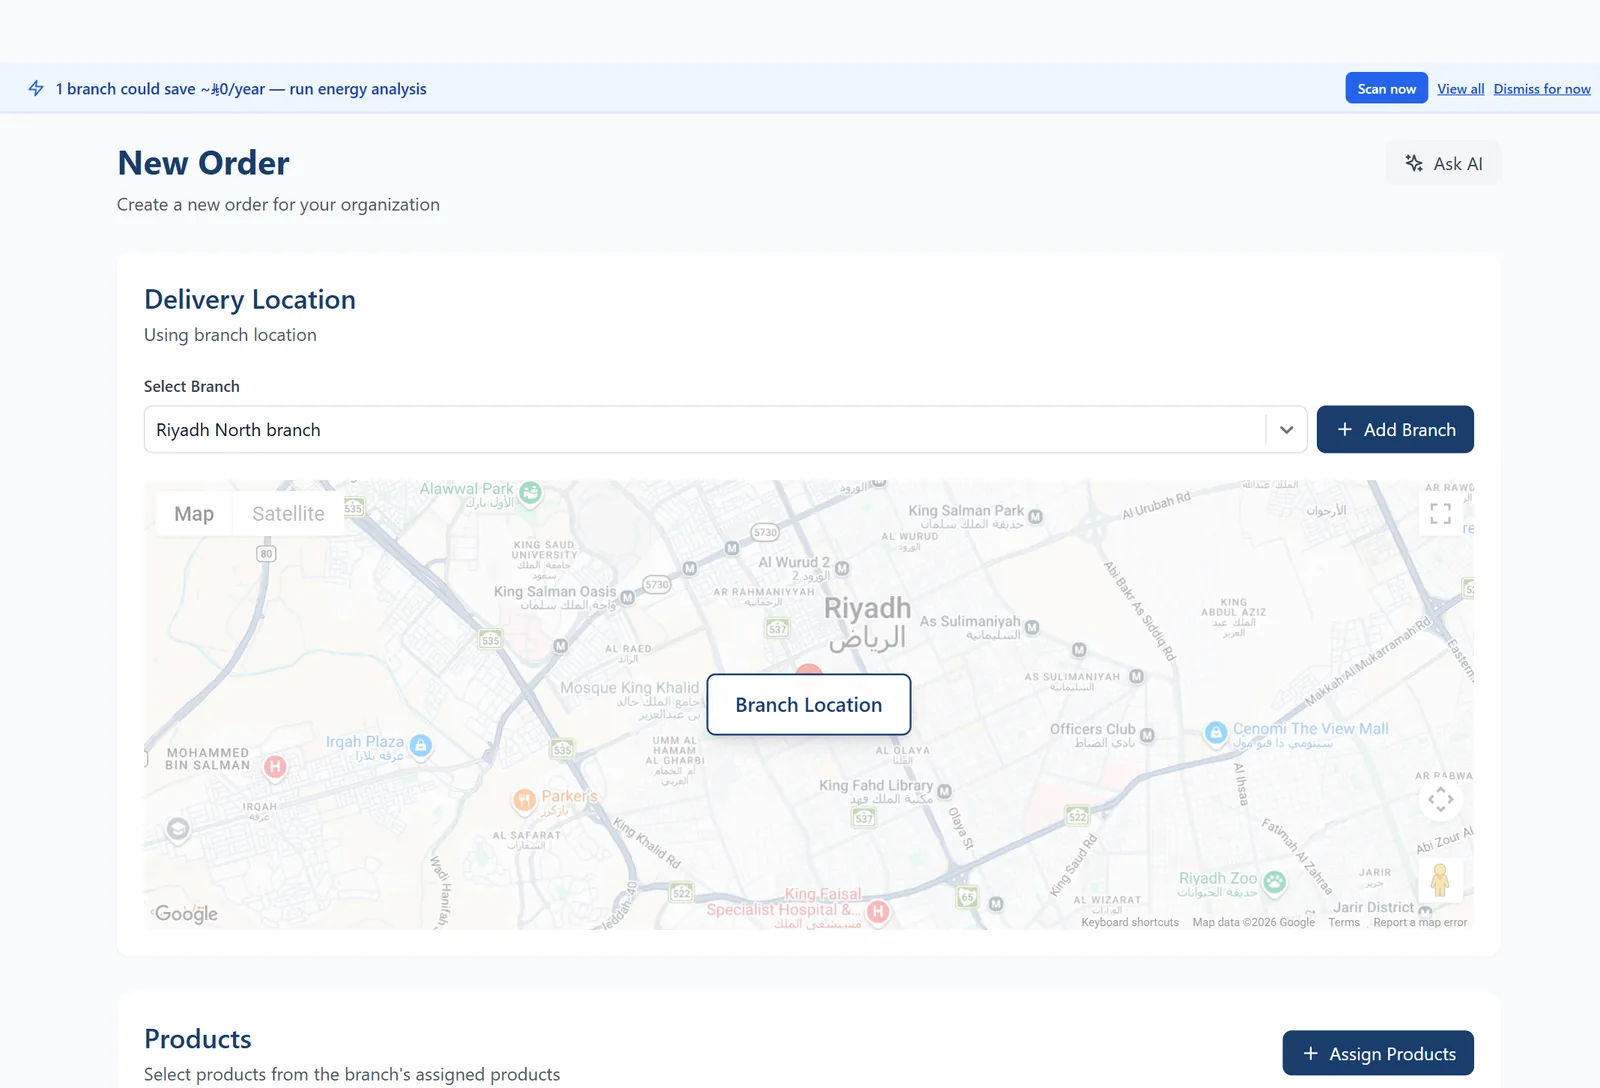Click the Alawwal Park map marker
Screen dimensions: 1600x1088
click(x=531, y=492)
